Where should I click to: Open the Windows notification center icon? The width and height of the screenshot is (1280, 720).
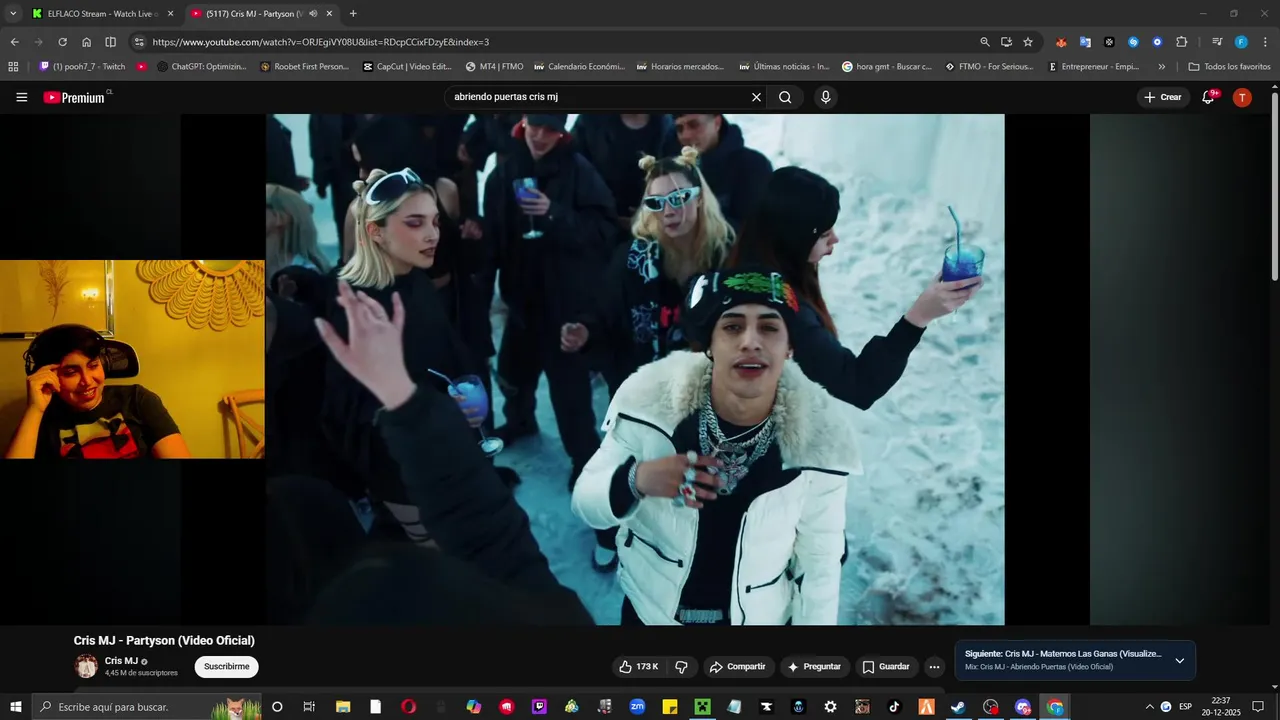(1258, 707)
